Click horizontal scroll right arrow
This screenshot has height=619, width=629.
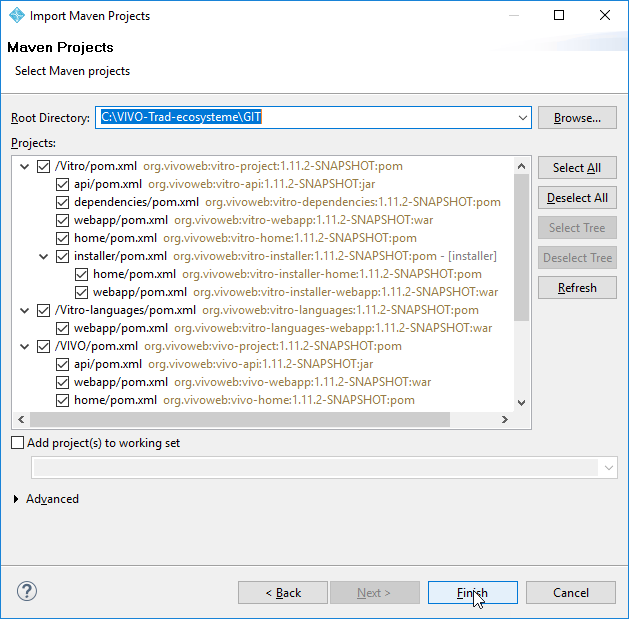pos(505,420)
